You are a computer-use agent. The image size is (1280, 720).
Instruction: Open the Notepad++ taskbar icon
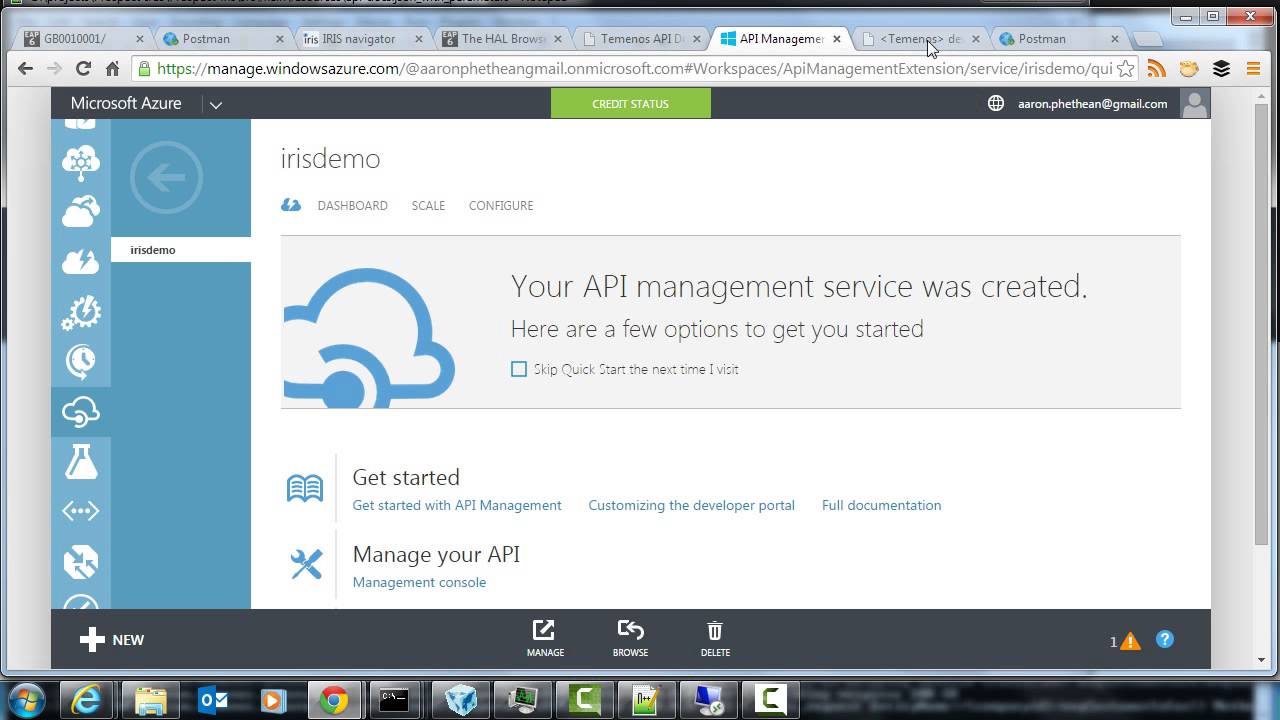(646, 700)
